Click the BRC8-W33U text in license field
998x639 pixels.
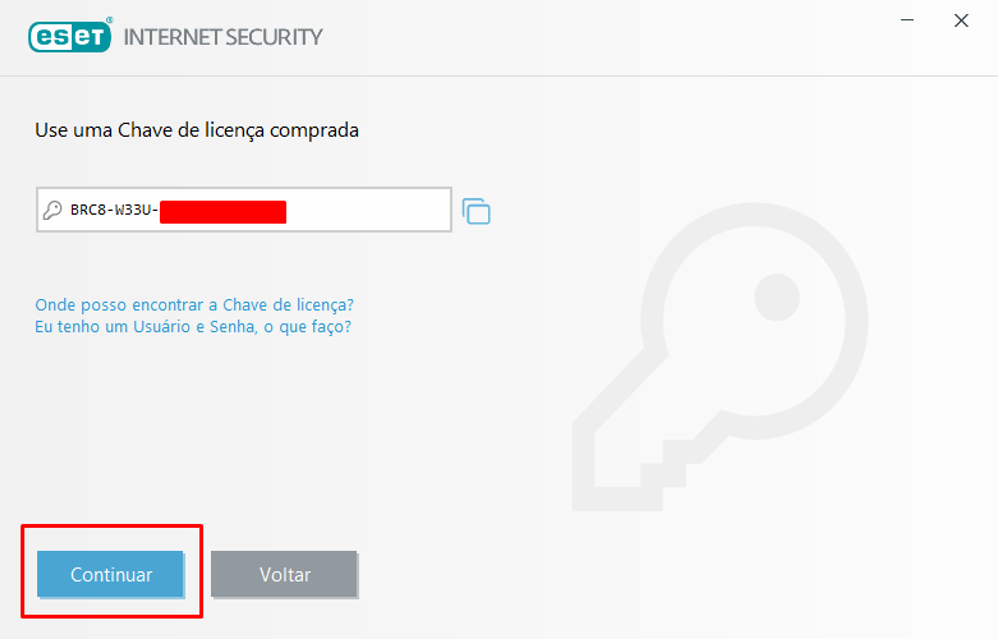coord(114,211)
